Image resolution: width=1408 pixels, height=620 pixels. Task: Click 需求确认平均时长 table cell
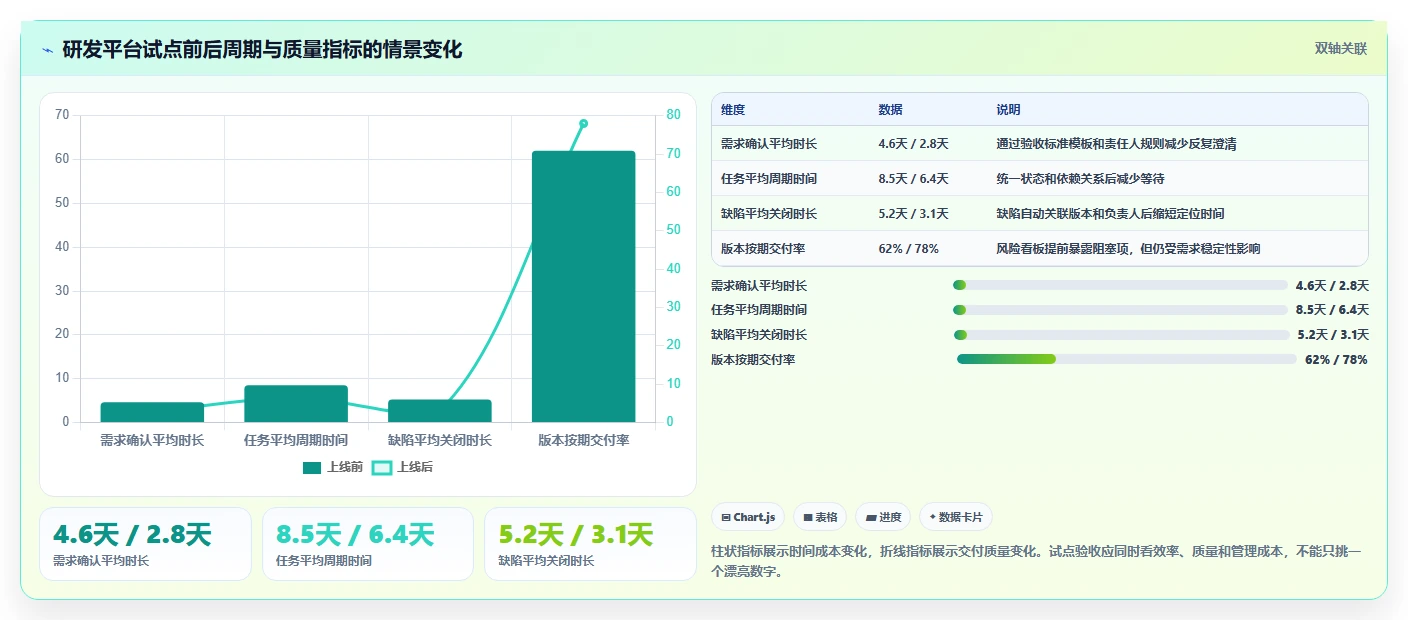pyautogui.click(x=769, y=144)
